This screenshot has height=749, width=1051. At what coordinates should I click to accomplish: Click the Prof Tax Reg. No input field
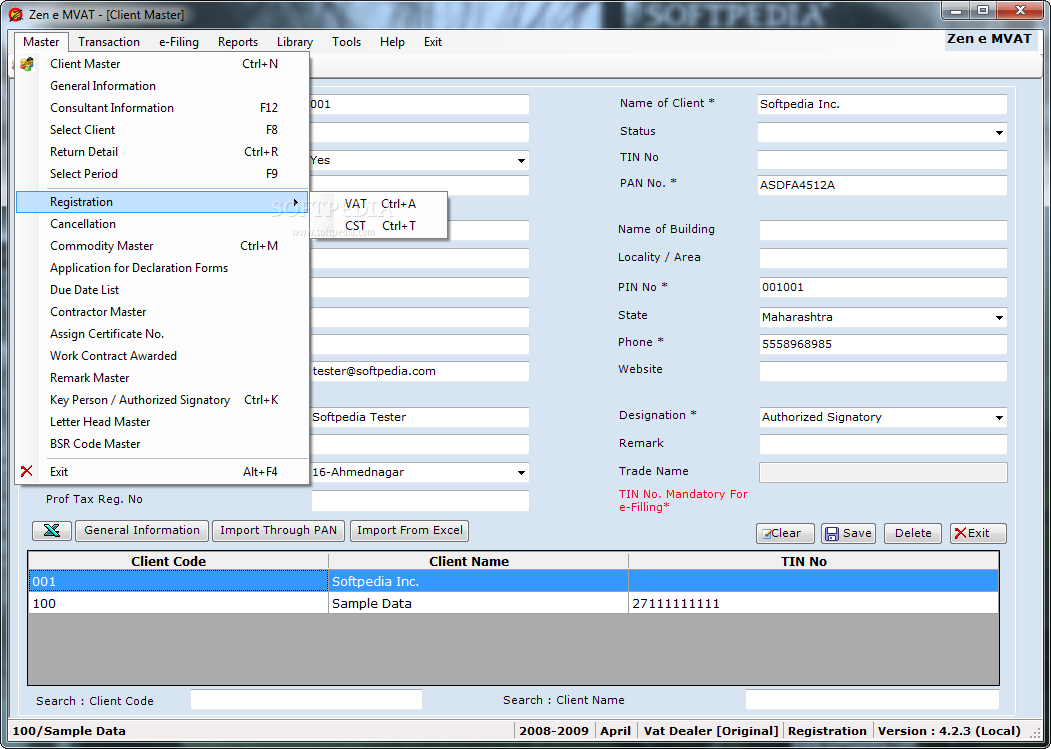click(x=420, y=501)
